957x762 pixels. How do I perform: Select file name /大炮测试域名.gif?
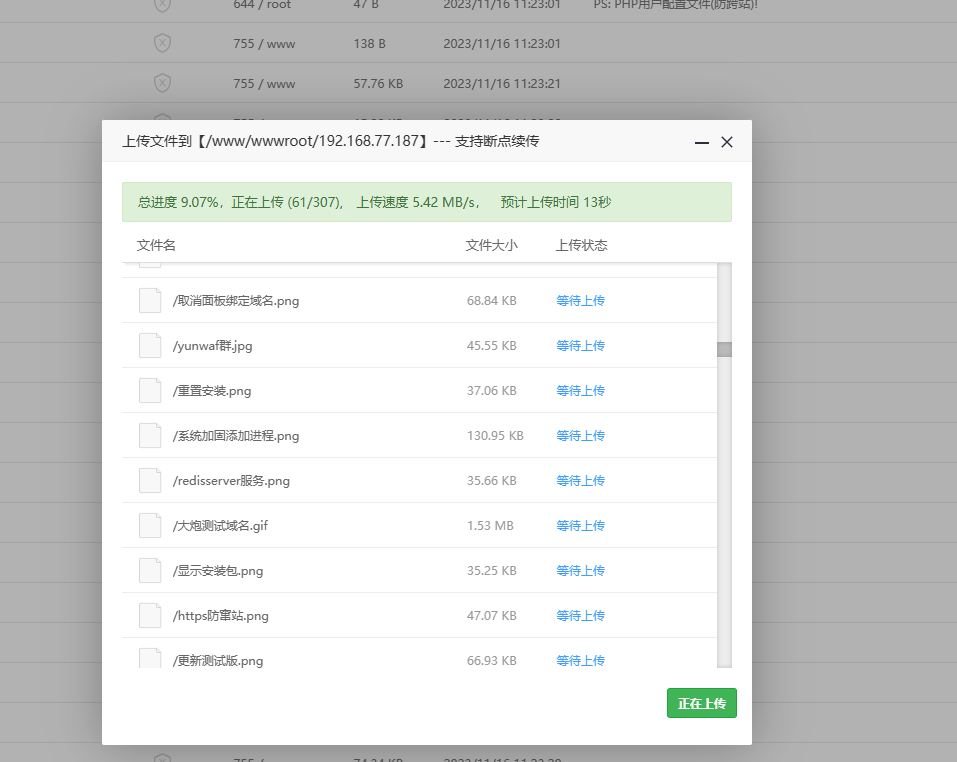(220, 526)
